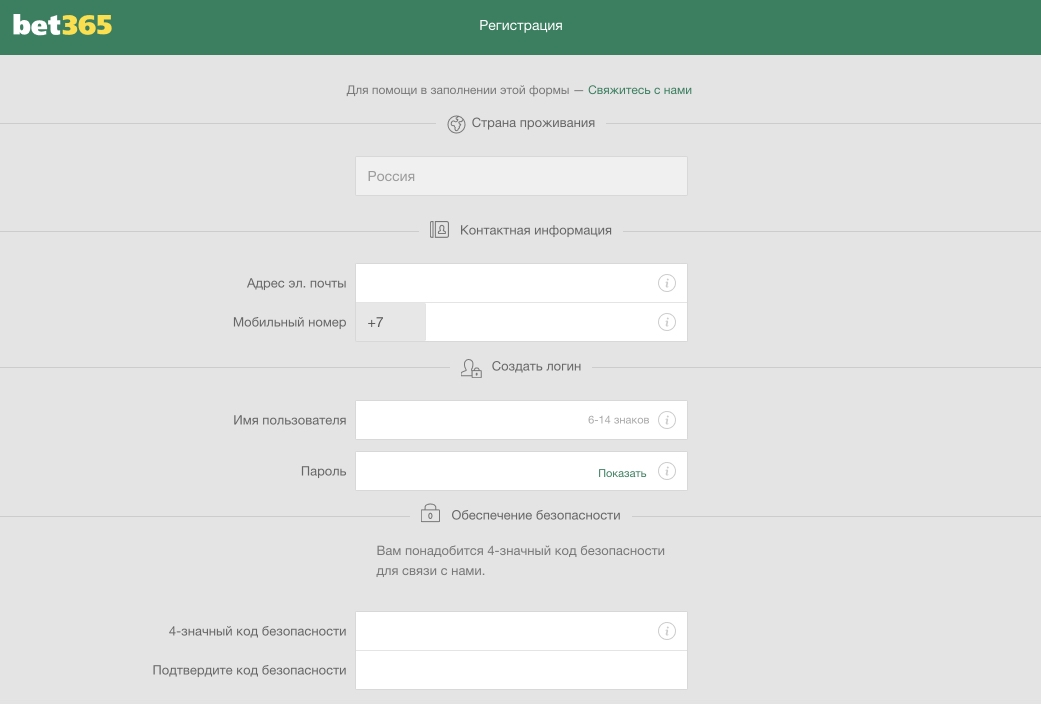Screen dimensions: 1041x704
Task: Open the Свяжитесь с нами link
Action: [639, 90]
